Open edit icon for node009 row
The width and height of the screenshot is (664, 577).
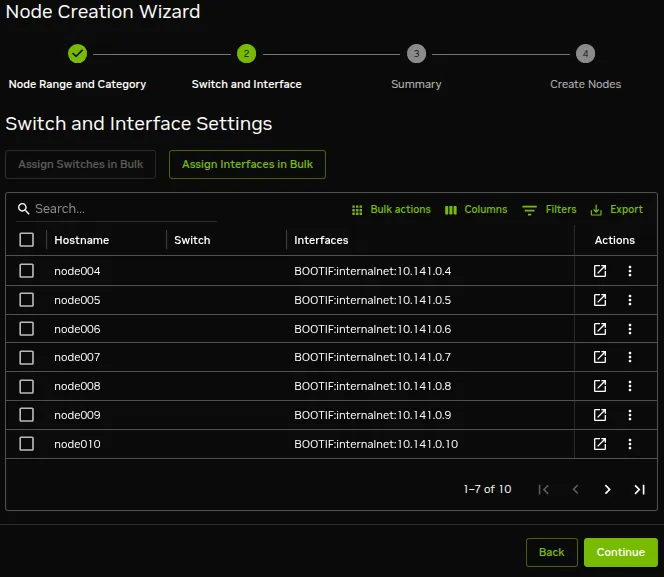point(600,415)
